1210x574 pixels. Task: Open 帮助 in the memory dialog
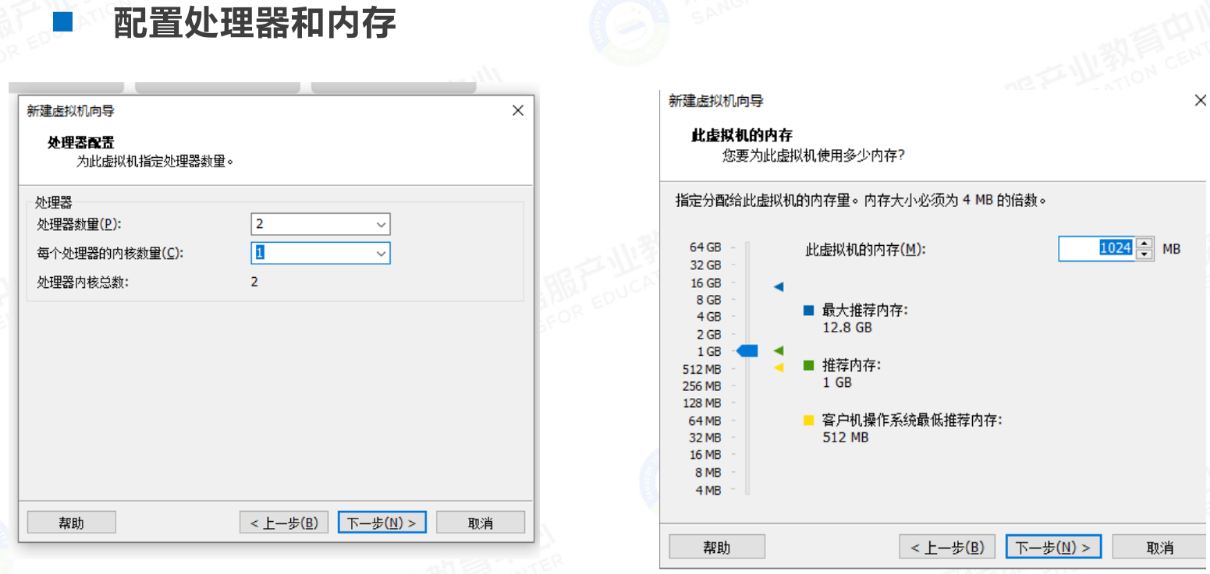click(x=716, y=547)
